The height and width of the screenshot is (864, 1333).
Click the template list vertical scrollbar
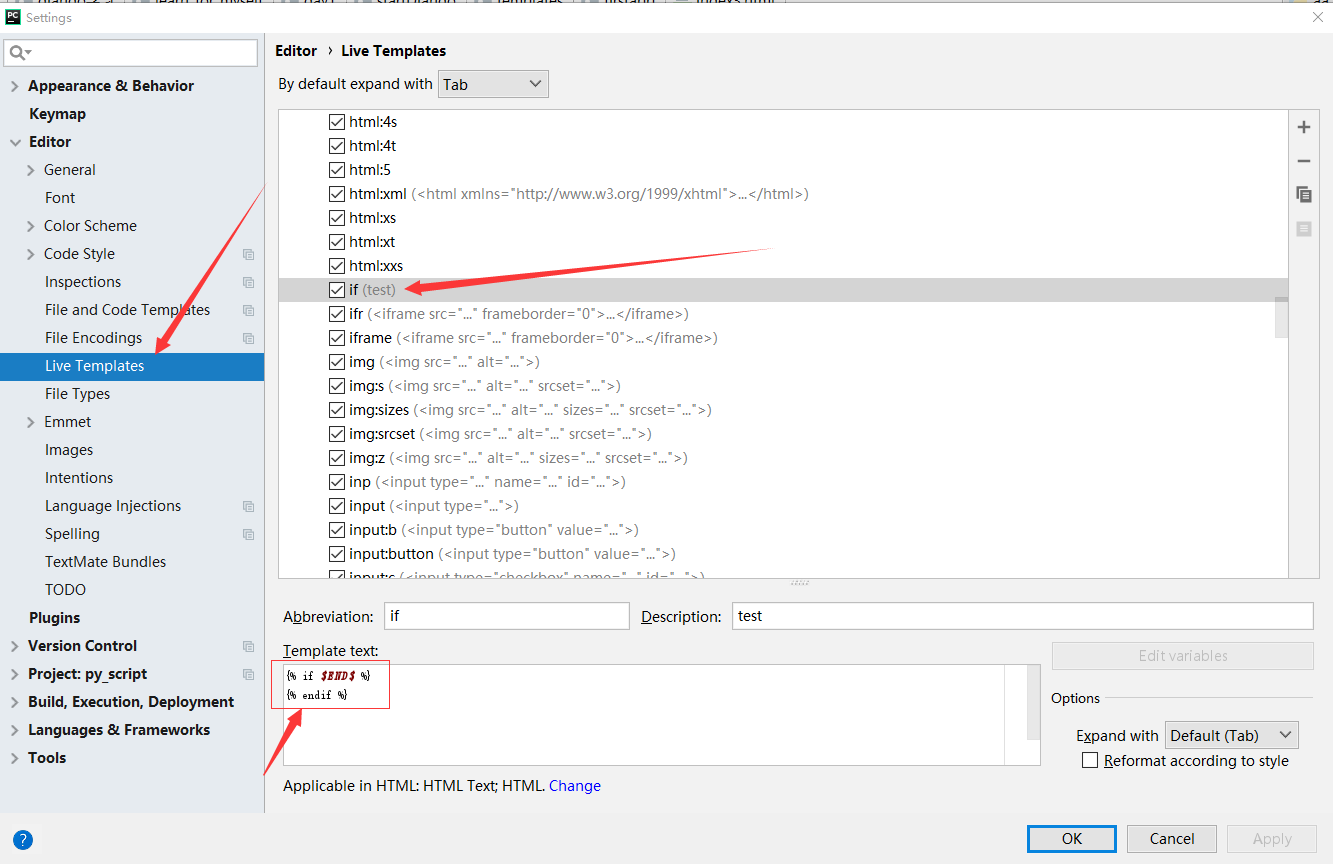[x=1281, y=318]
